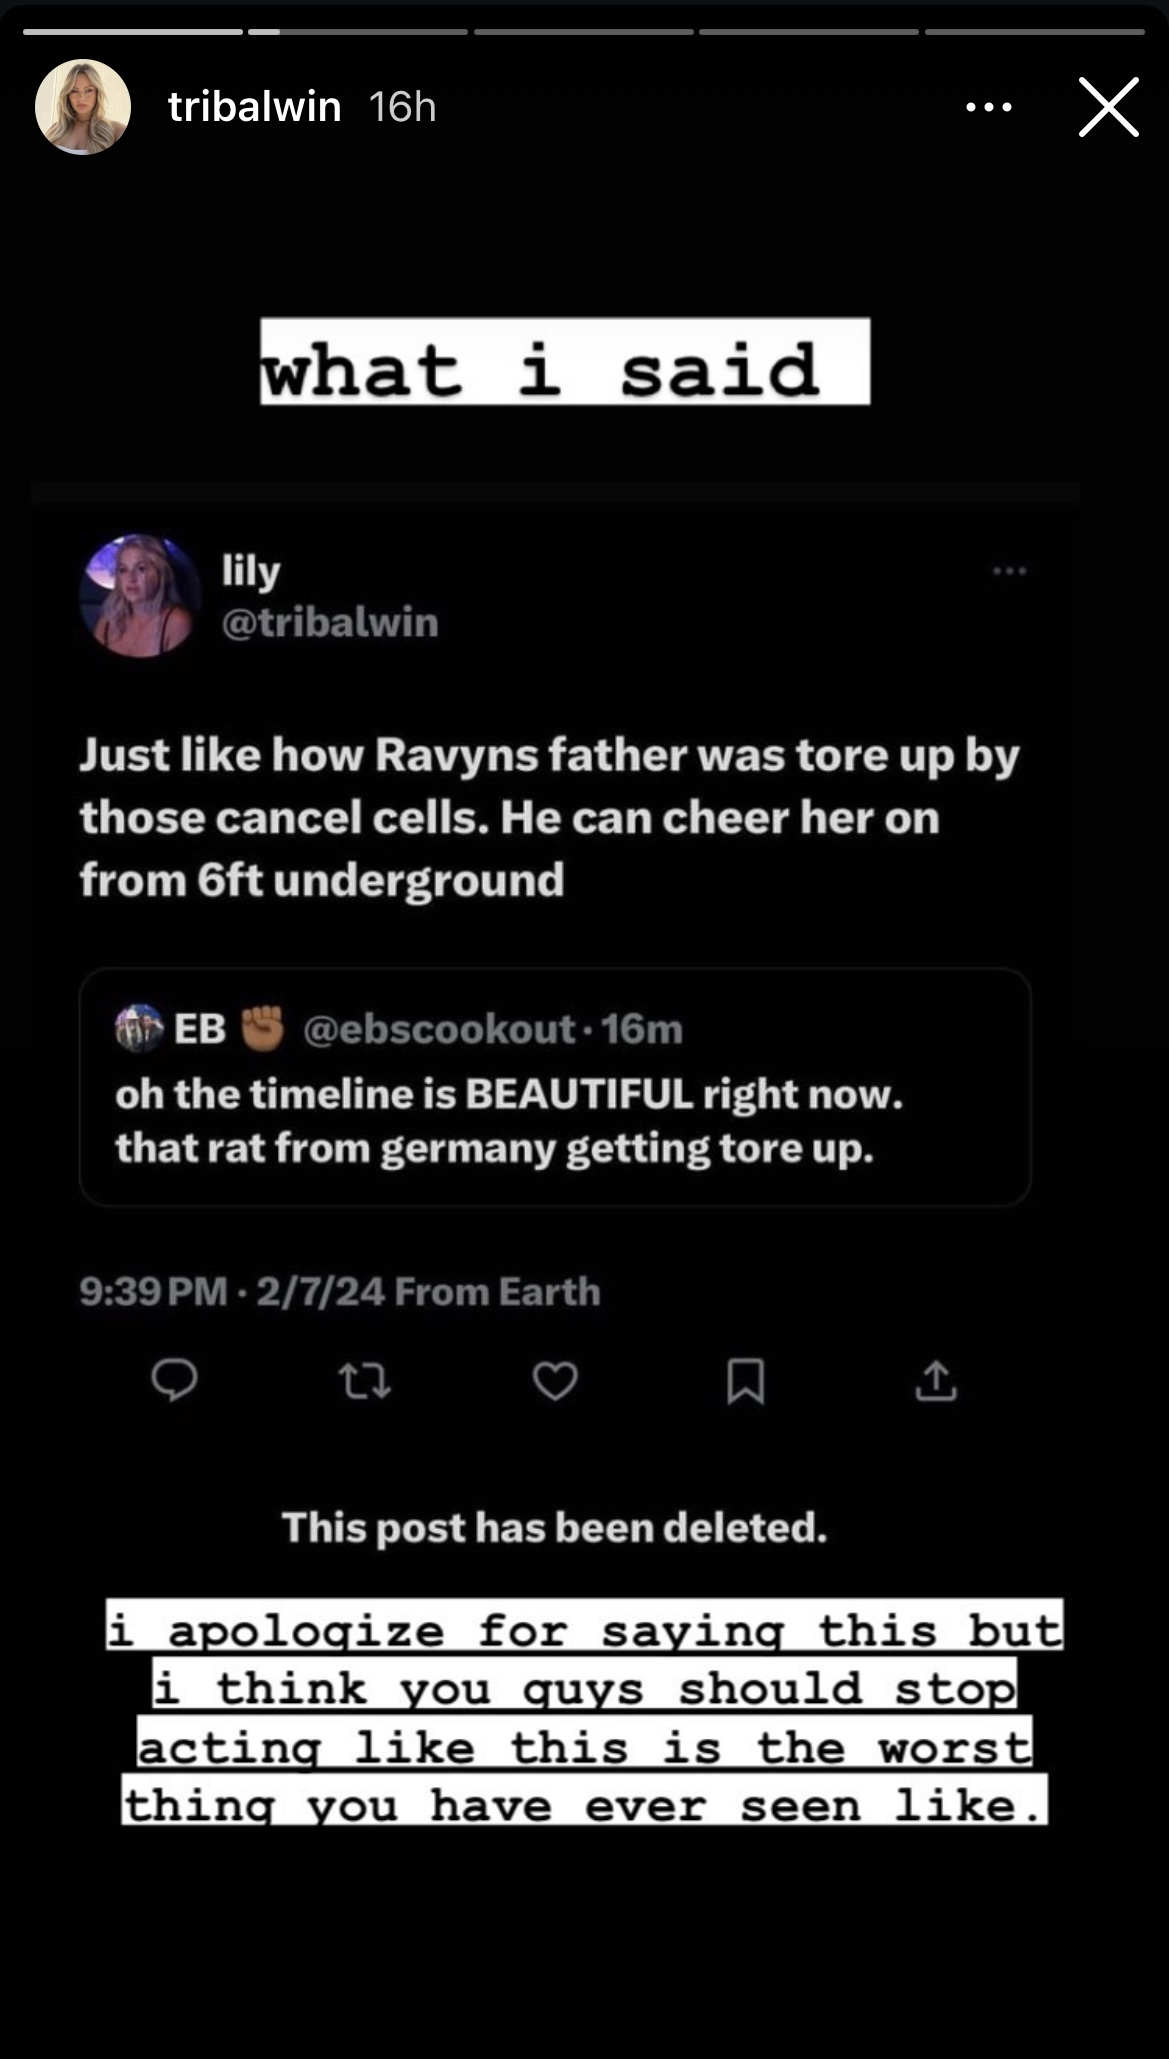Open lily's avatar in the tweet
This screenshot has width=1169, height=2059.
point(140,596)
